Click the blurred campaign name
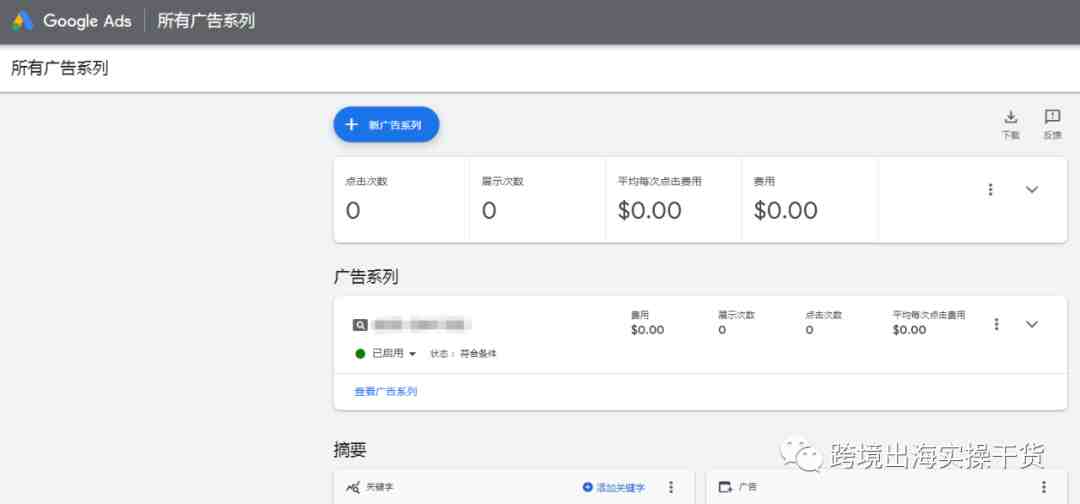This screenshot has width=1080, height=504. pos(422,324)
